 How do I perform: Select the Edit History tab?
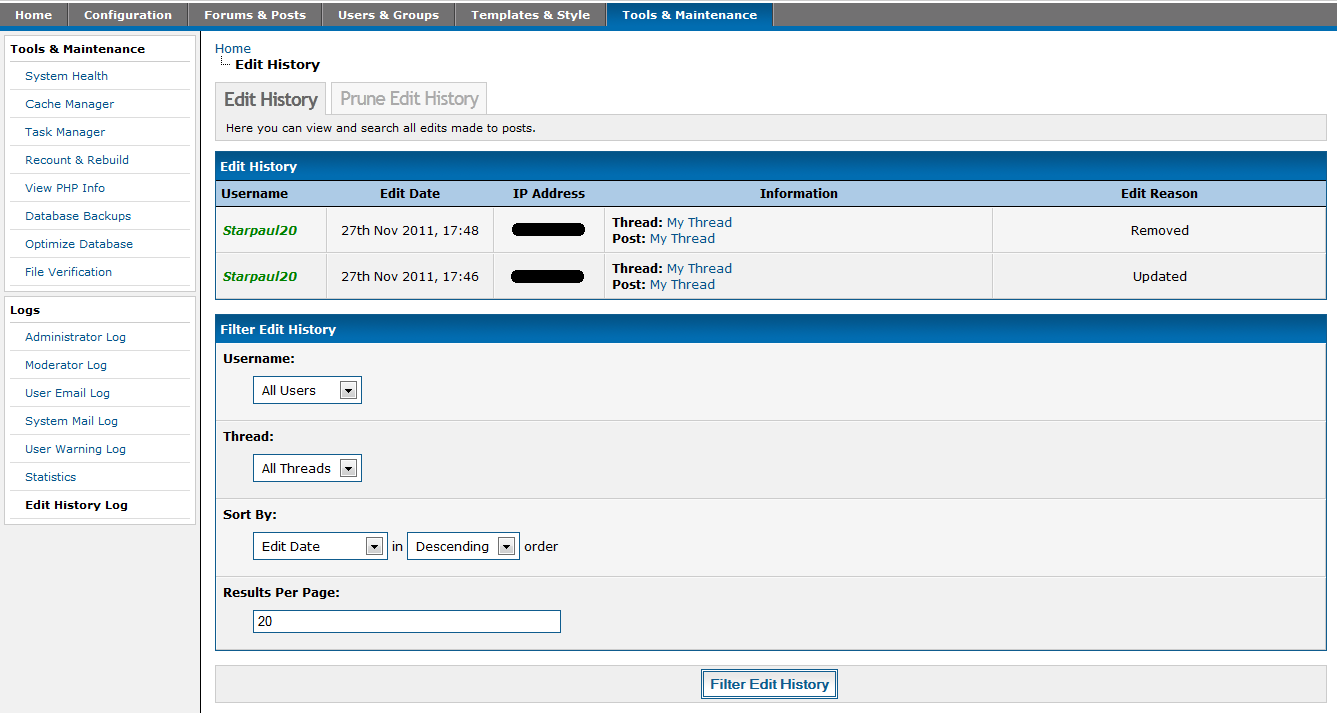pos(270,99)
